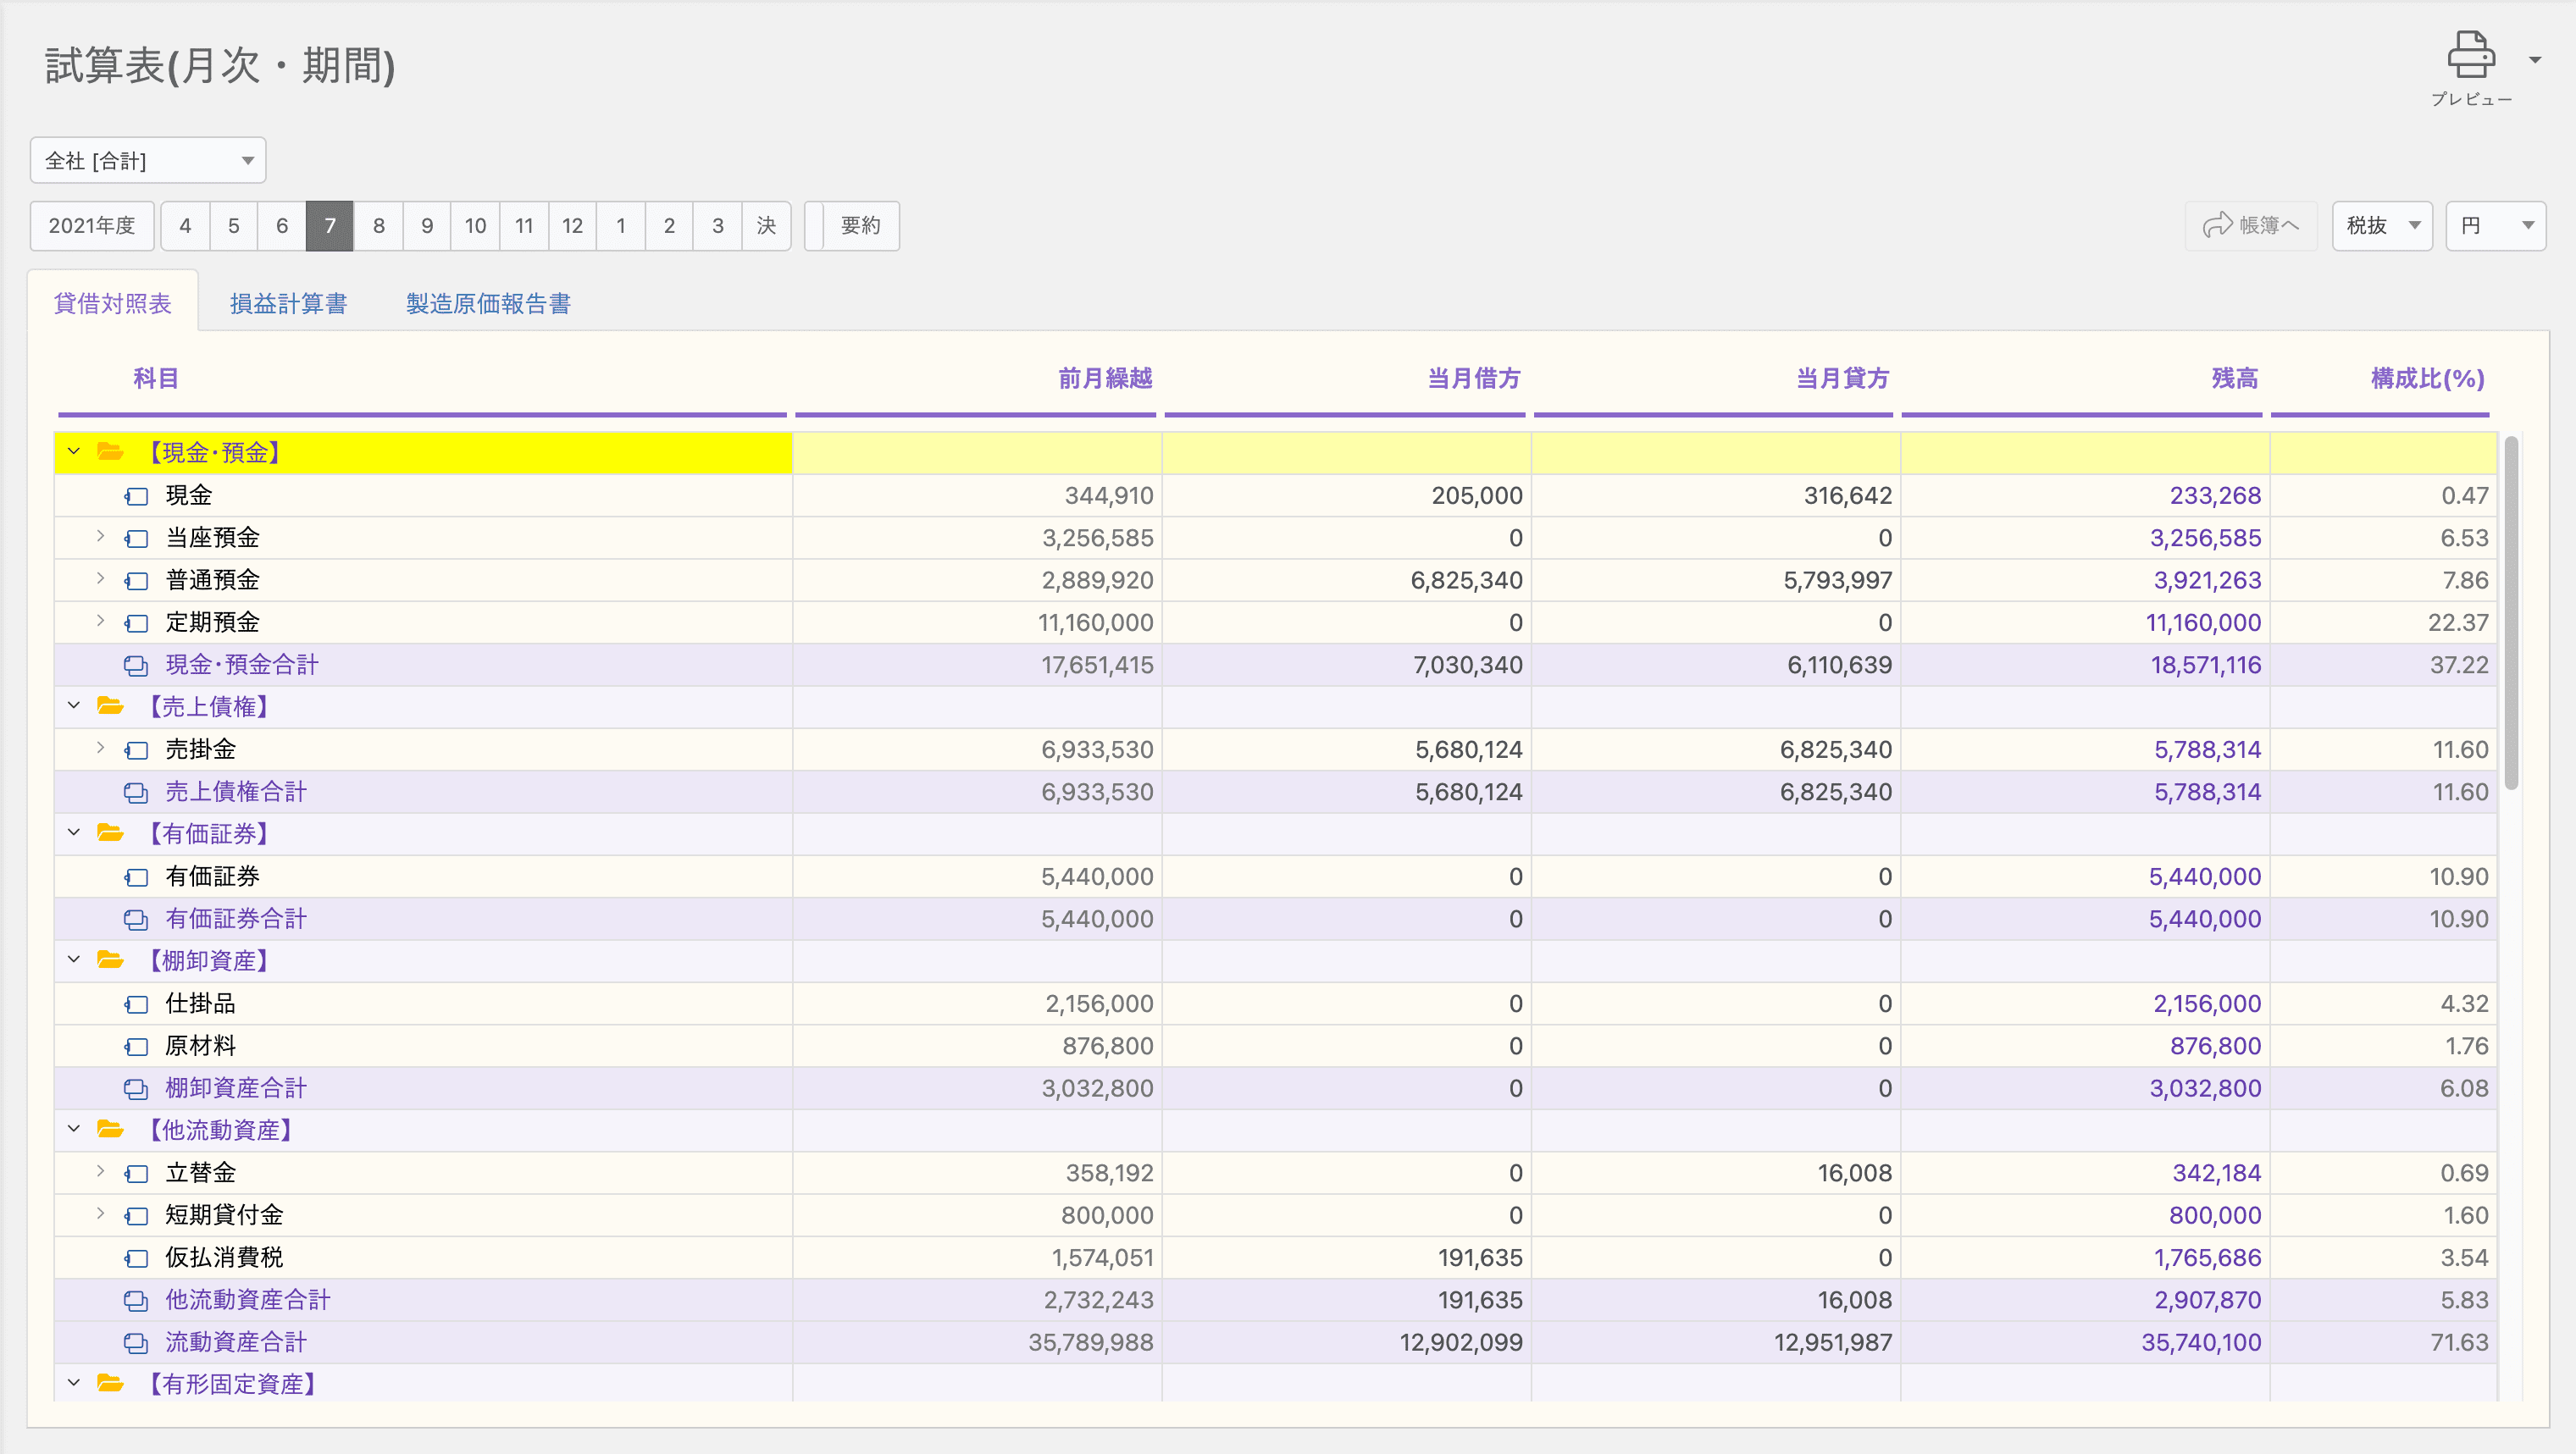Open the 全社 [合計] department dropdown

tap(148, 160)
